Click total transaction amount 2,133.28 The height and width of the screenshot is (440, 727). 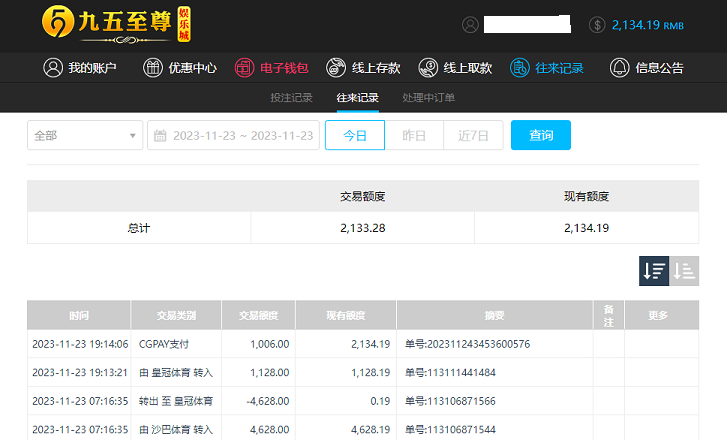point(363,228)
